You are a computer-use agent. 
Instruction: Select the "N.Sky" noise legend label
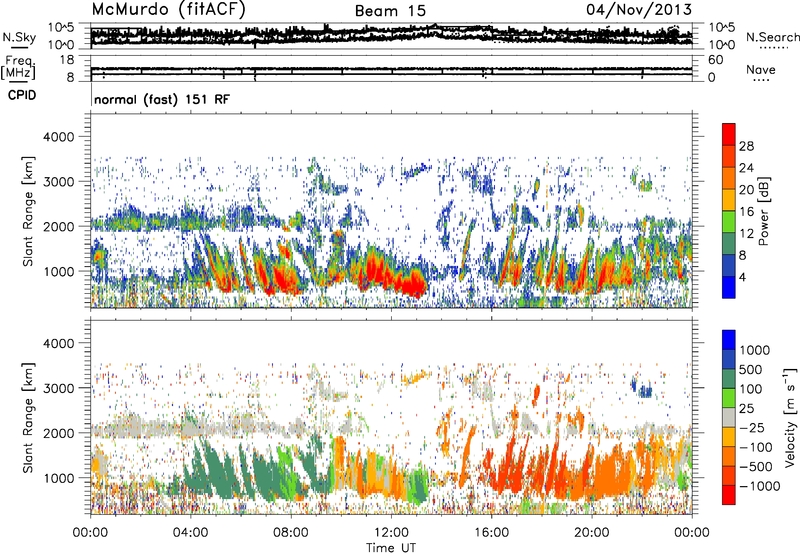click(19, 37)
